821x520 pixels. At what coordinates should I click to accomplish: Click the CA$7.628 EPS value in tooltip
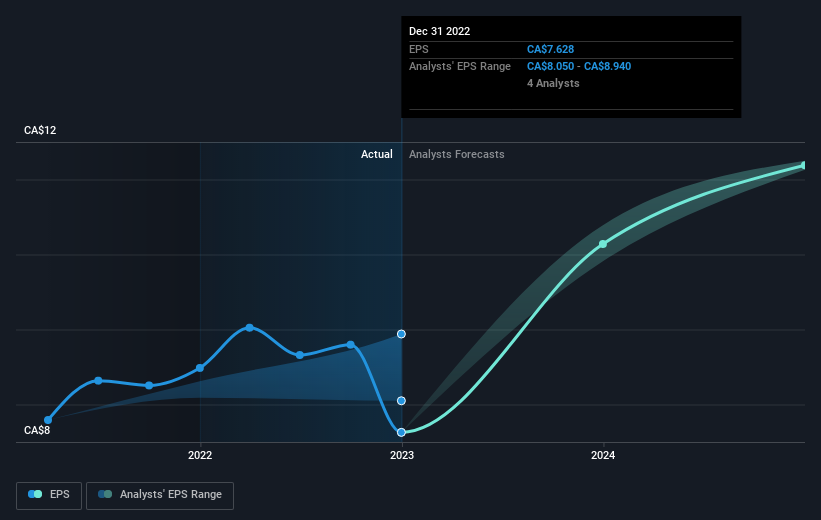pos(550,49)
